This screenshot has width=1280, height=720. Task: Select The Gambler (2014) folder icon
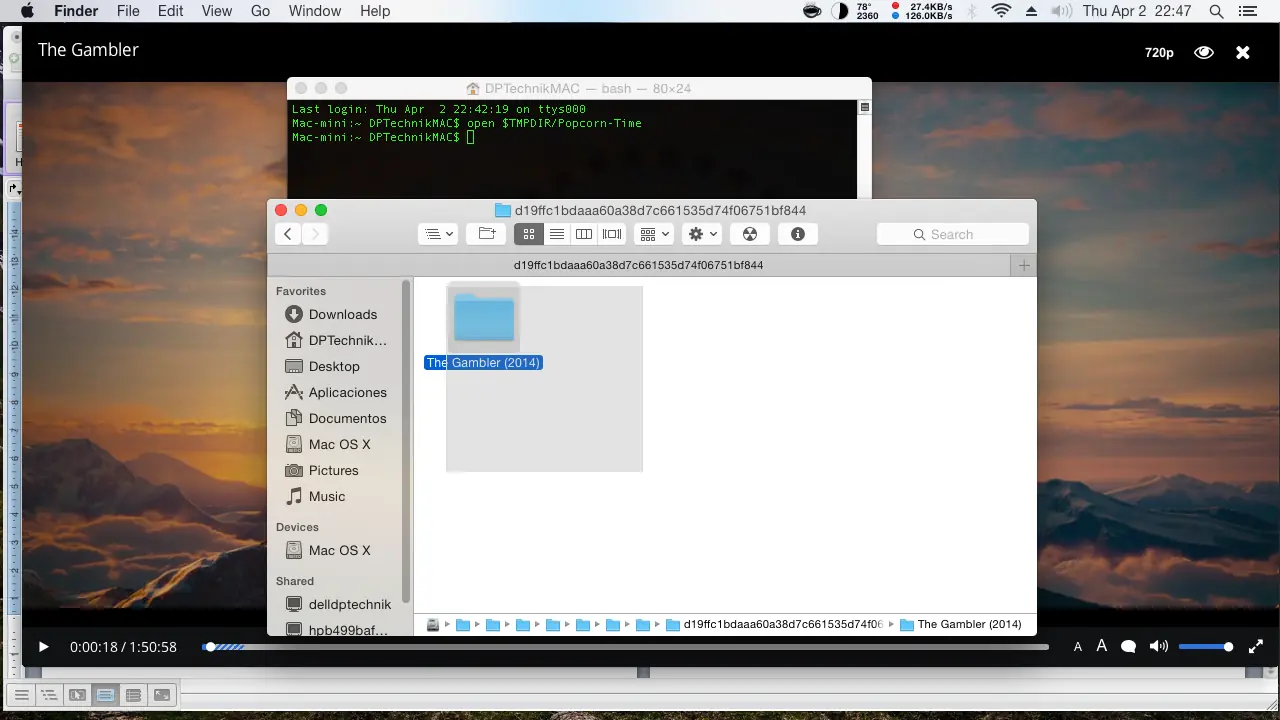pos(484,317)
